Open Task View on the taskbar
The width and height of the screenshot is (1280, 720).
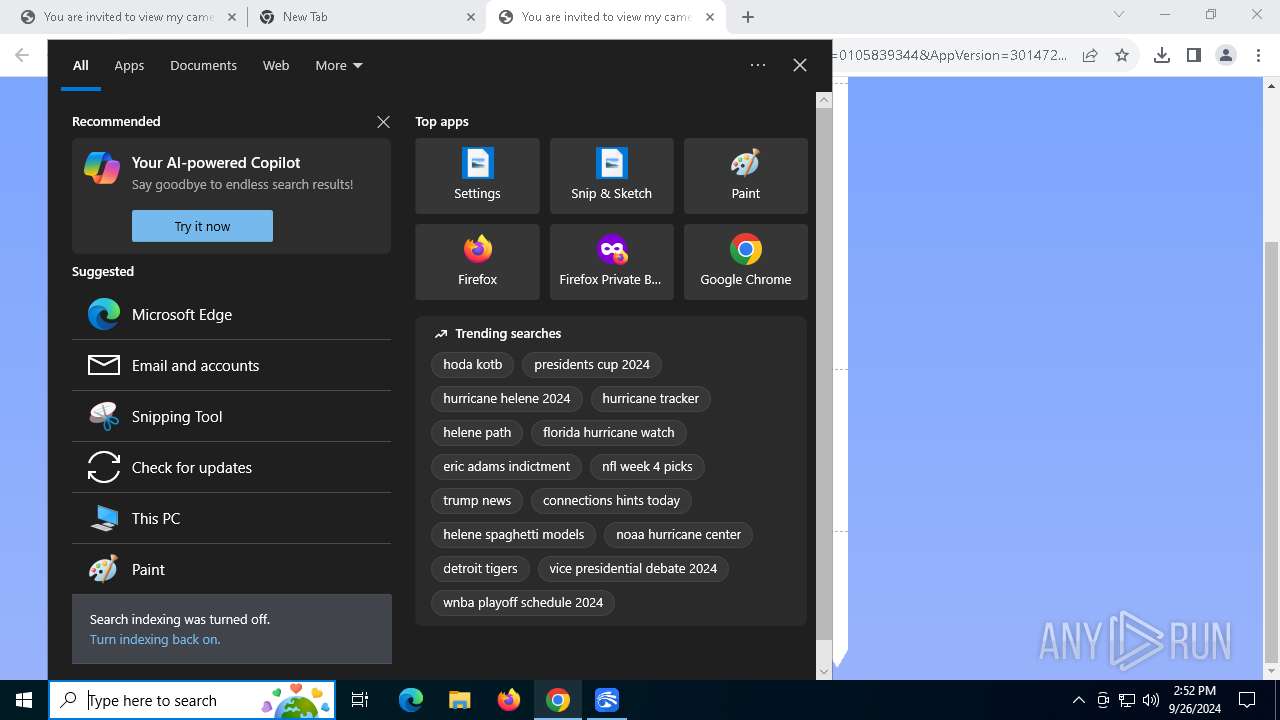[x=360, y=700]
